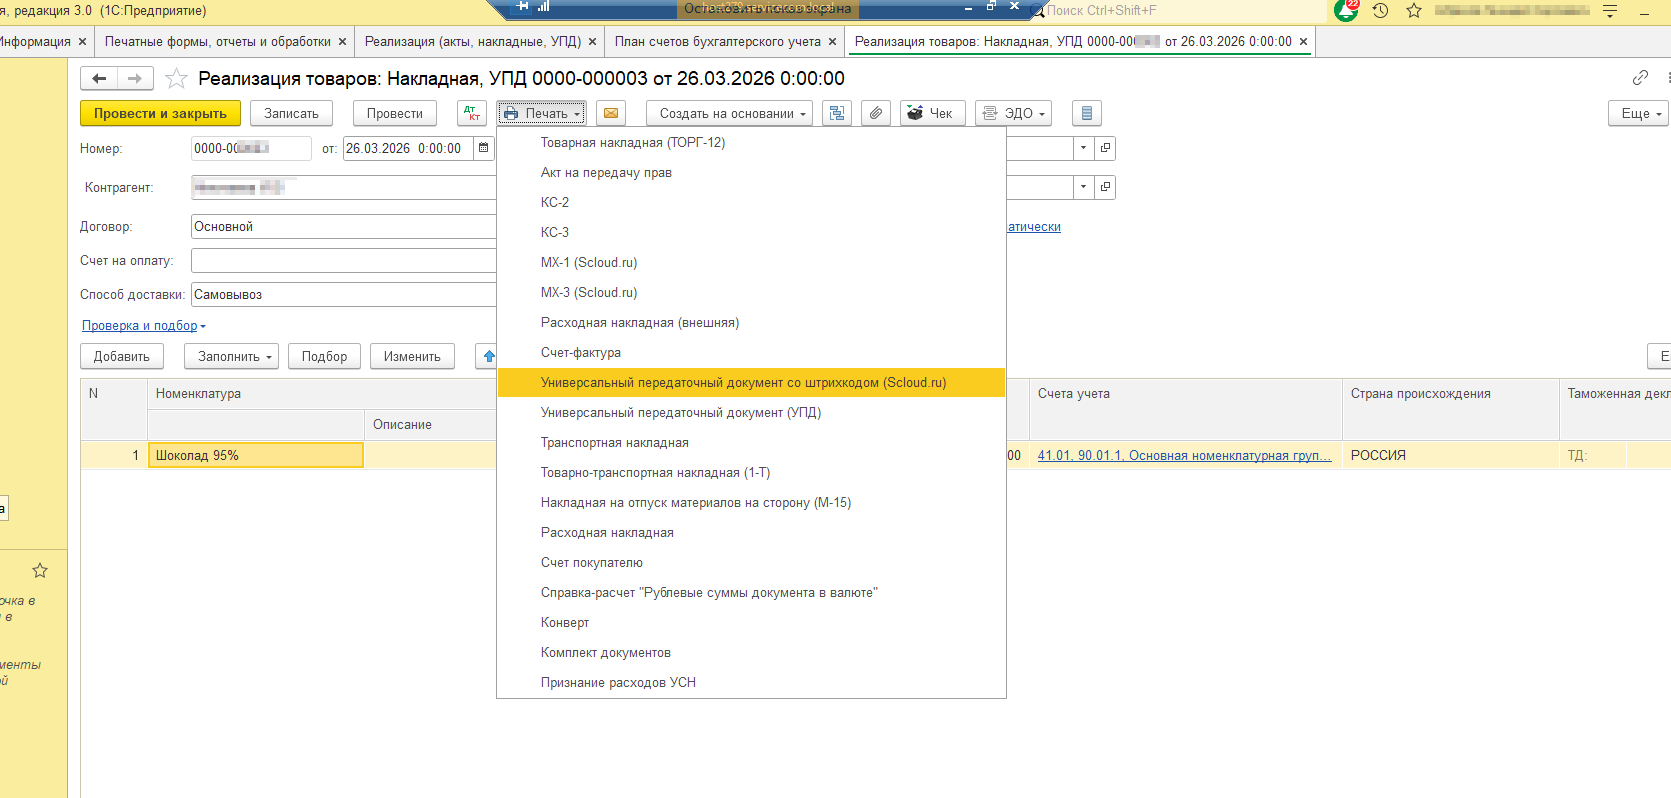Open the report list icon next to ЭДО
The width and height of the screenshot is (1671, 798).
point(1087,113)
